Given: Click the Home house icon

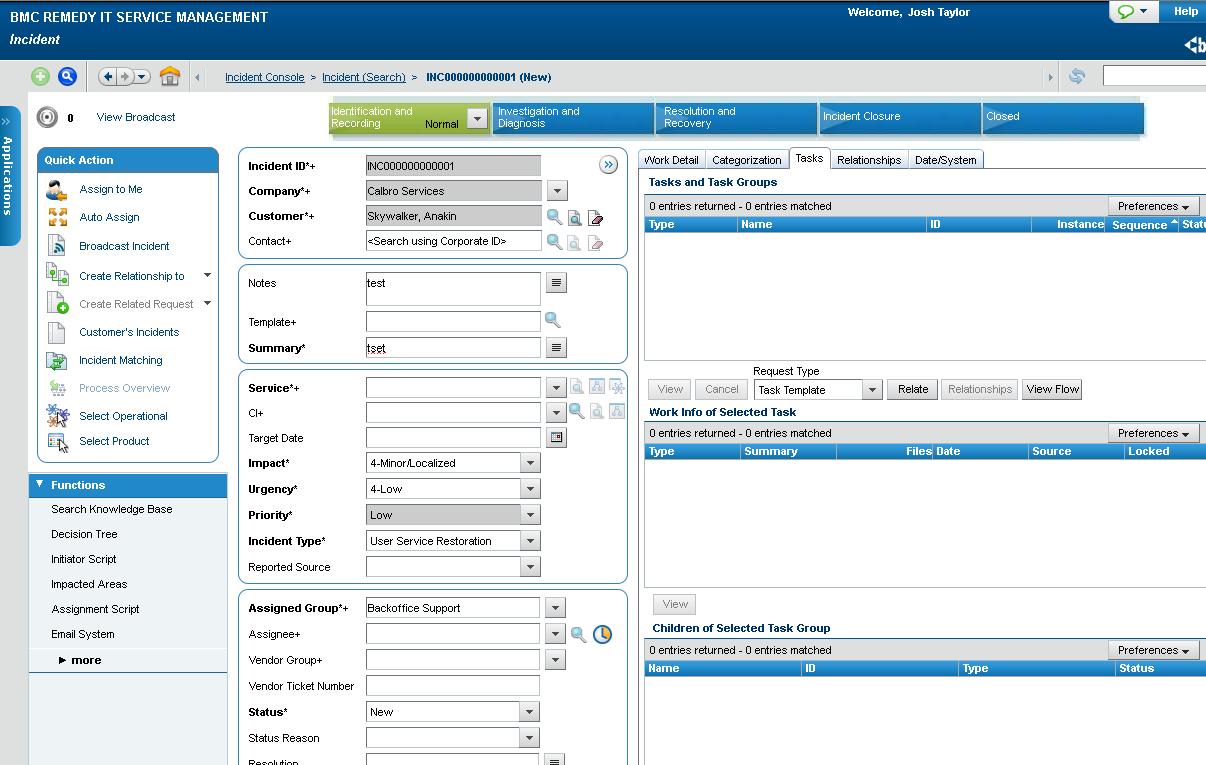Looking at the screenshot, I should pos(170,76).
